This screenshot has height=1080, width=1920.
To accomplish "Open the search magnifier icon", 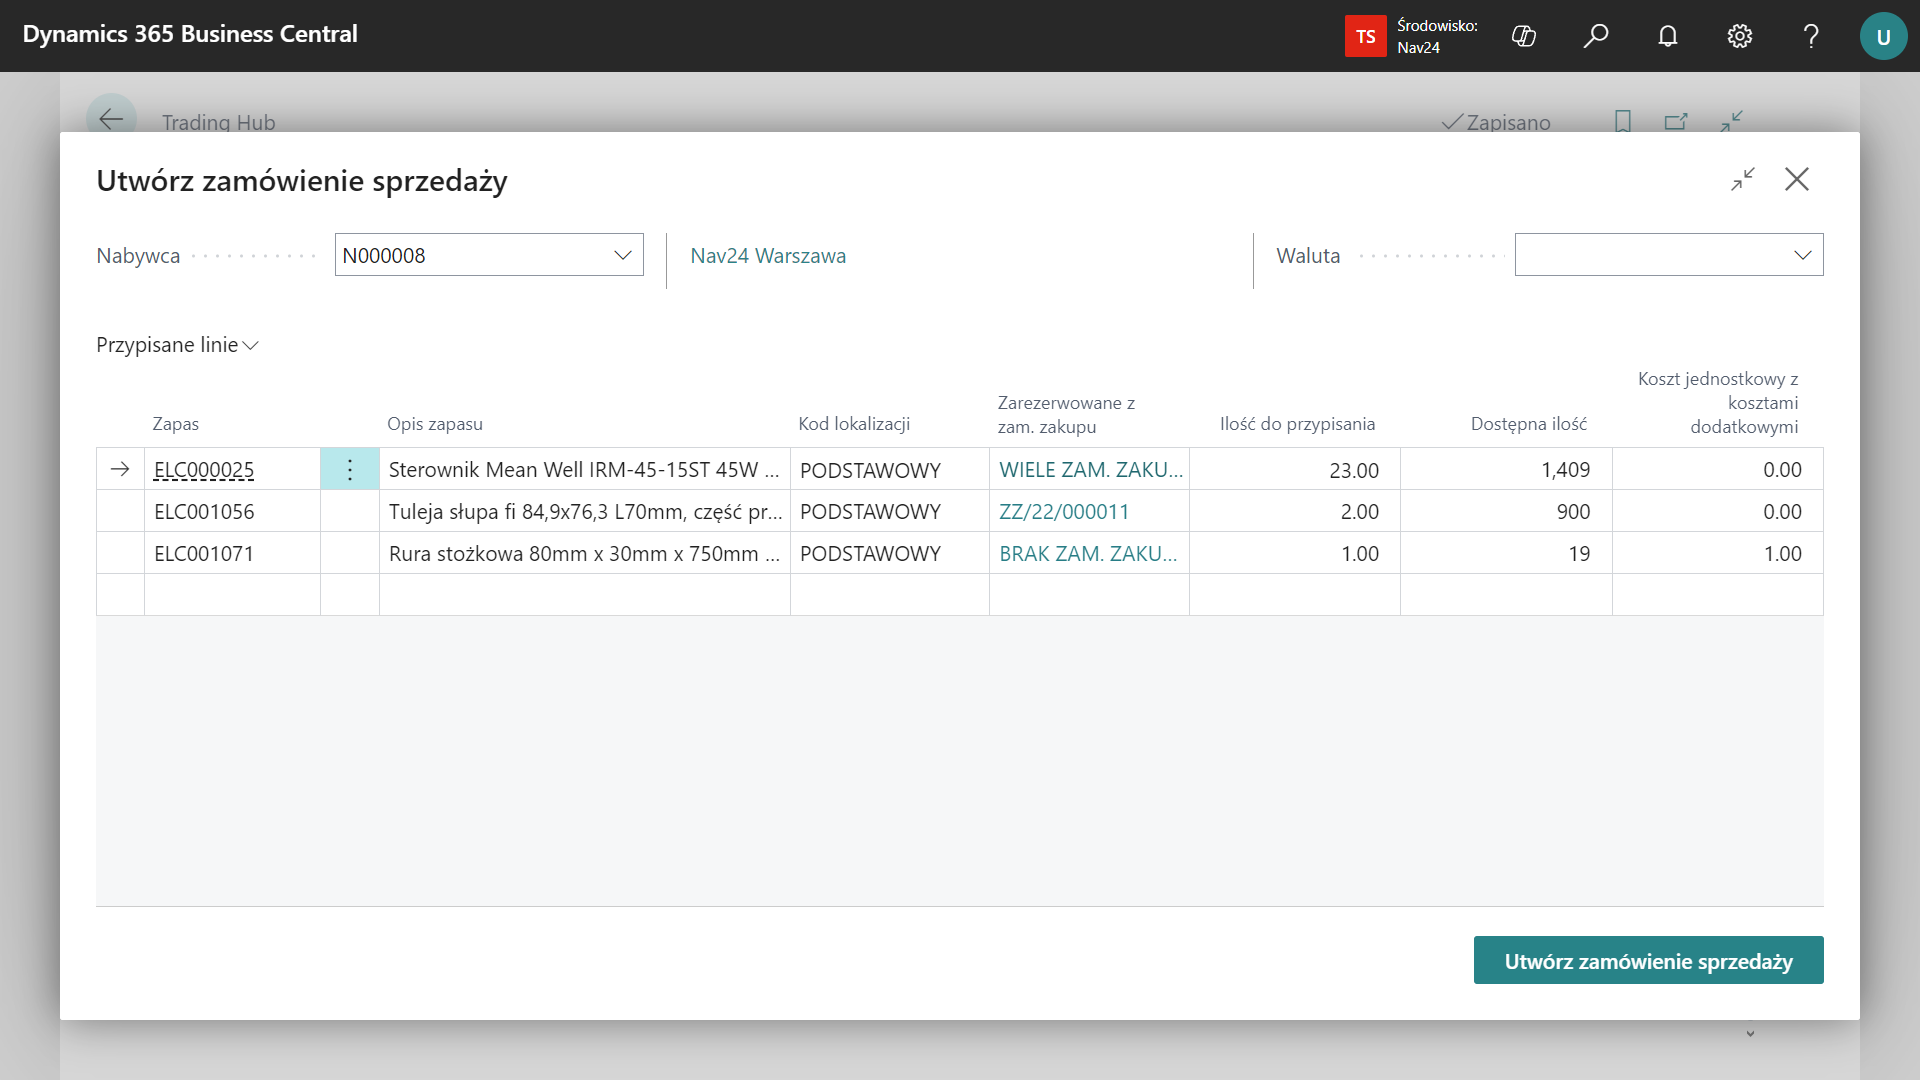I will [1596, 36].
